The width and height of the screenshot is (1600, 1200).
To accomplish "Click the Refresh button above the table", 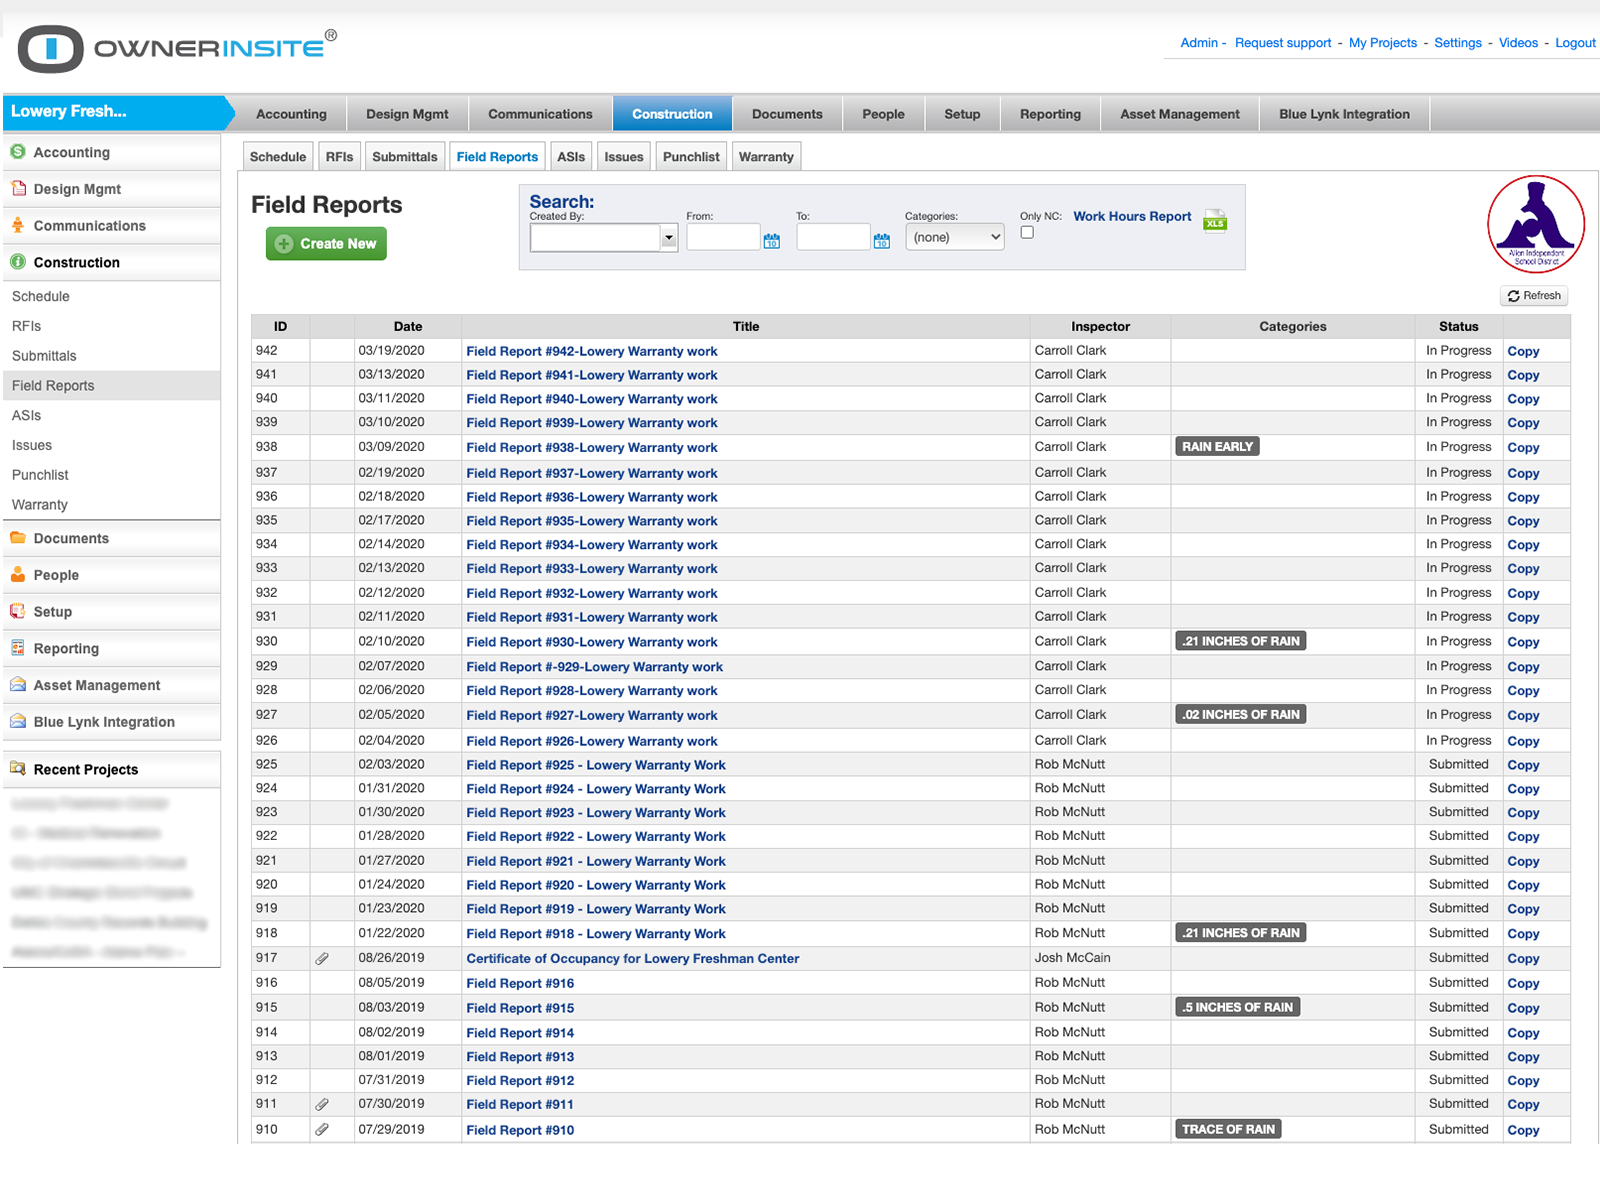I will pyautogui.click(x=1533, y=296).
